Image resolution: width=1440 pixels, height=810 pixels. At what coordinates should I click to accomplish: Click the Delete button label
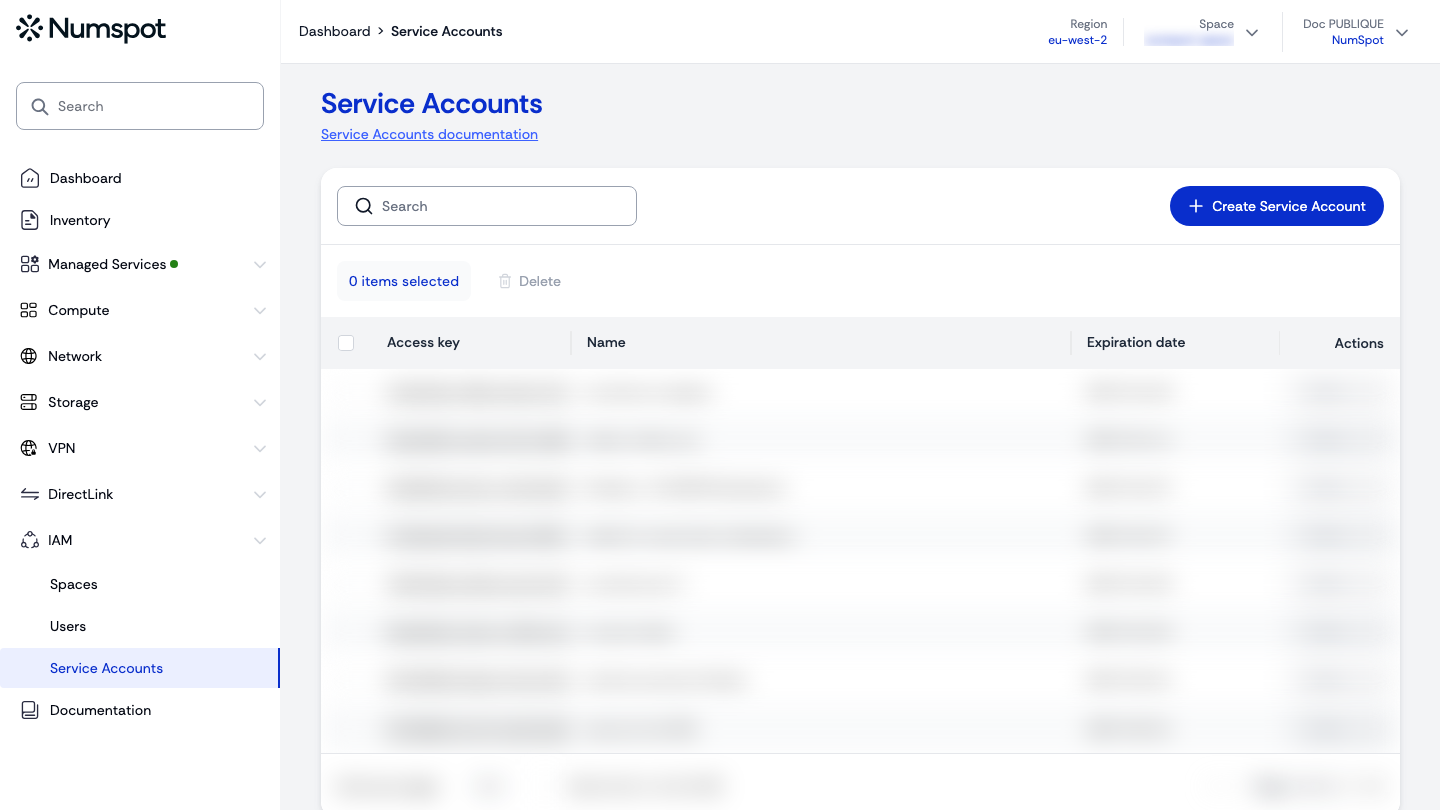click(x=540, y=281)
